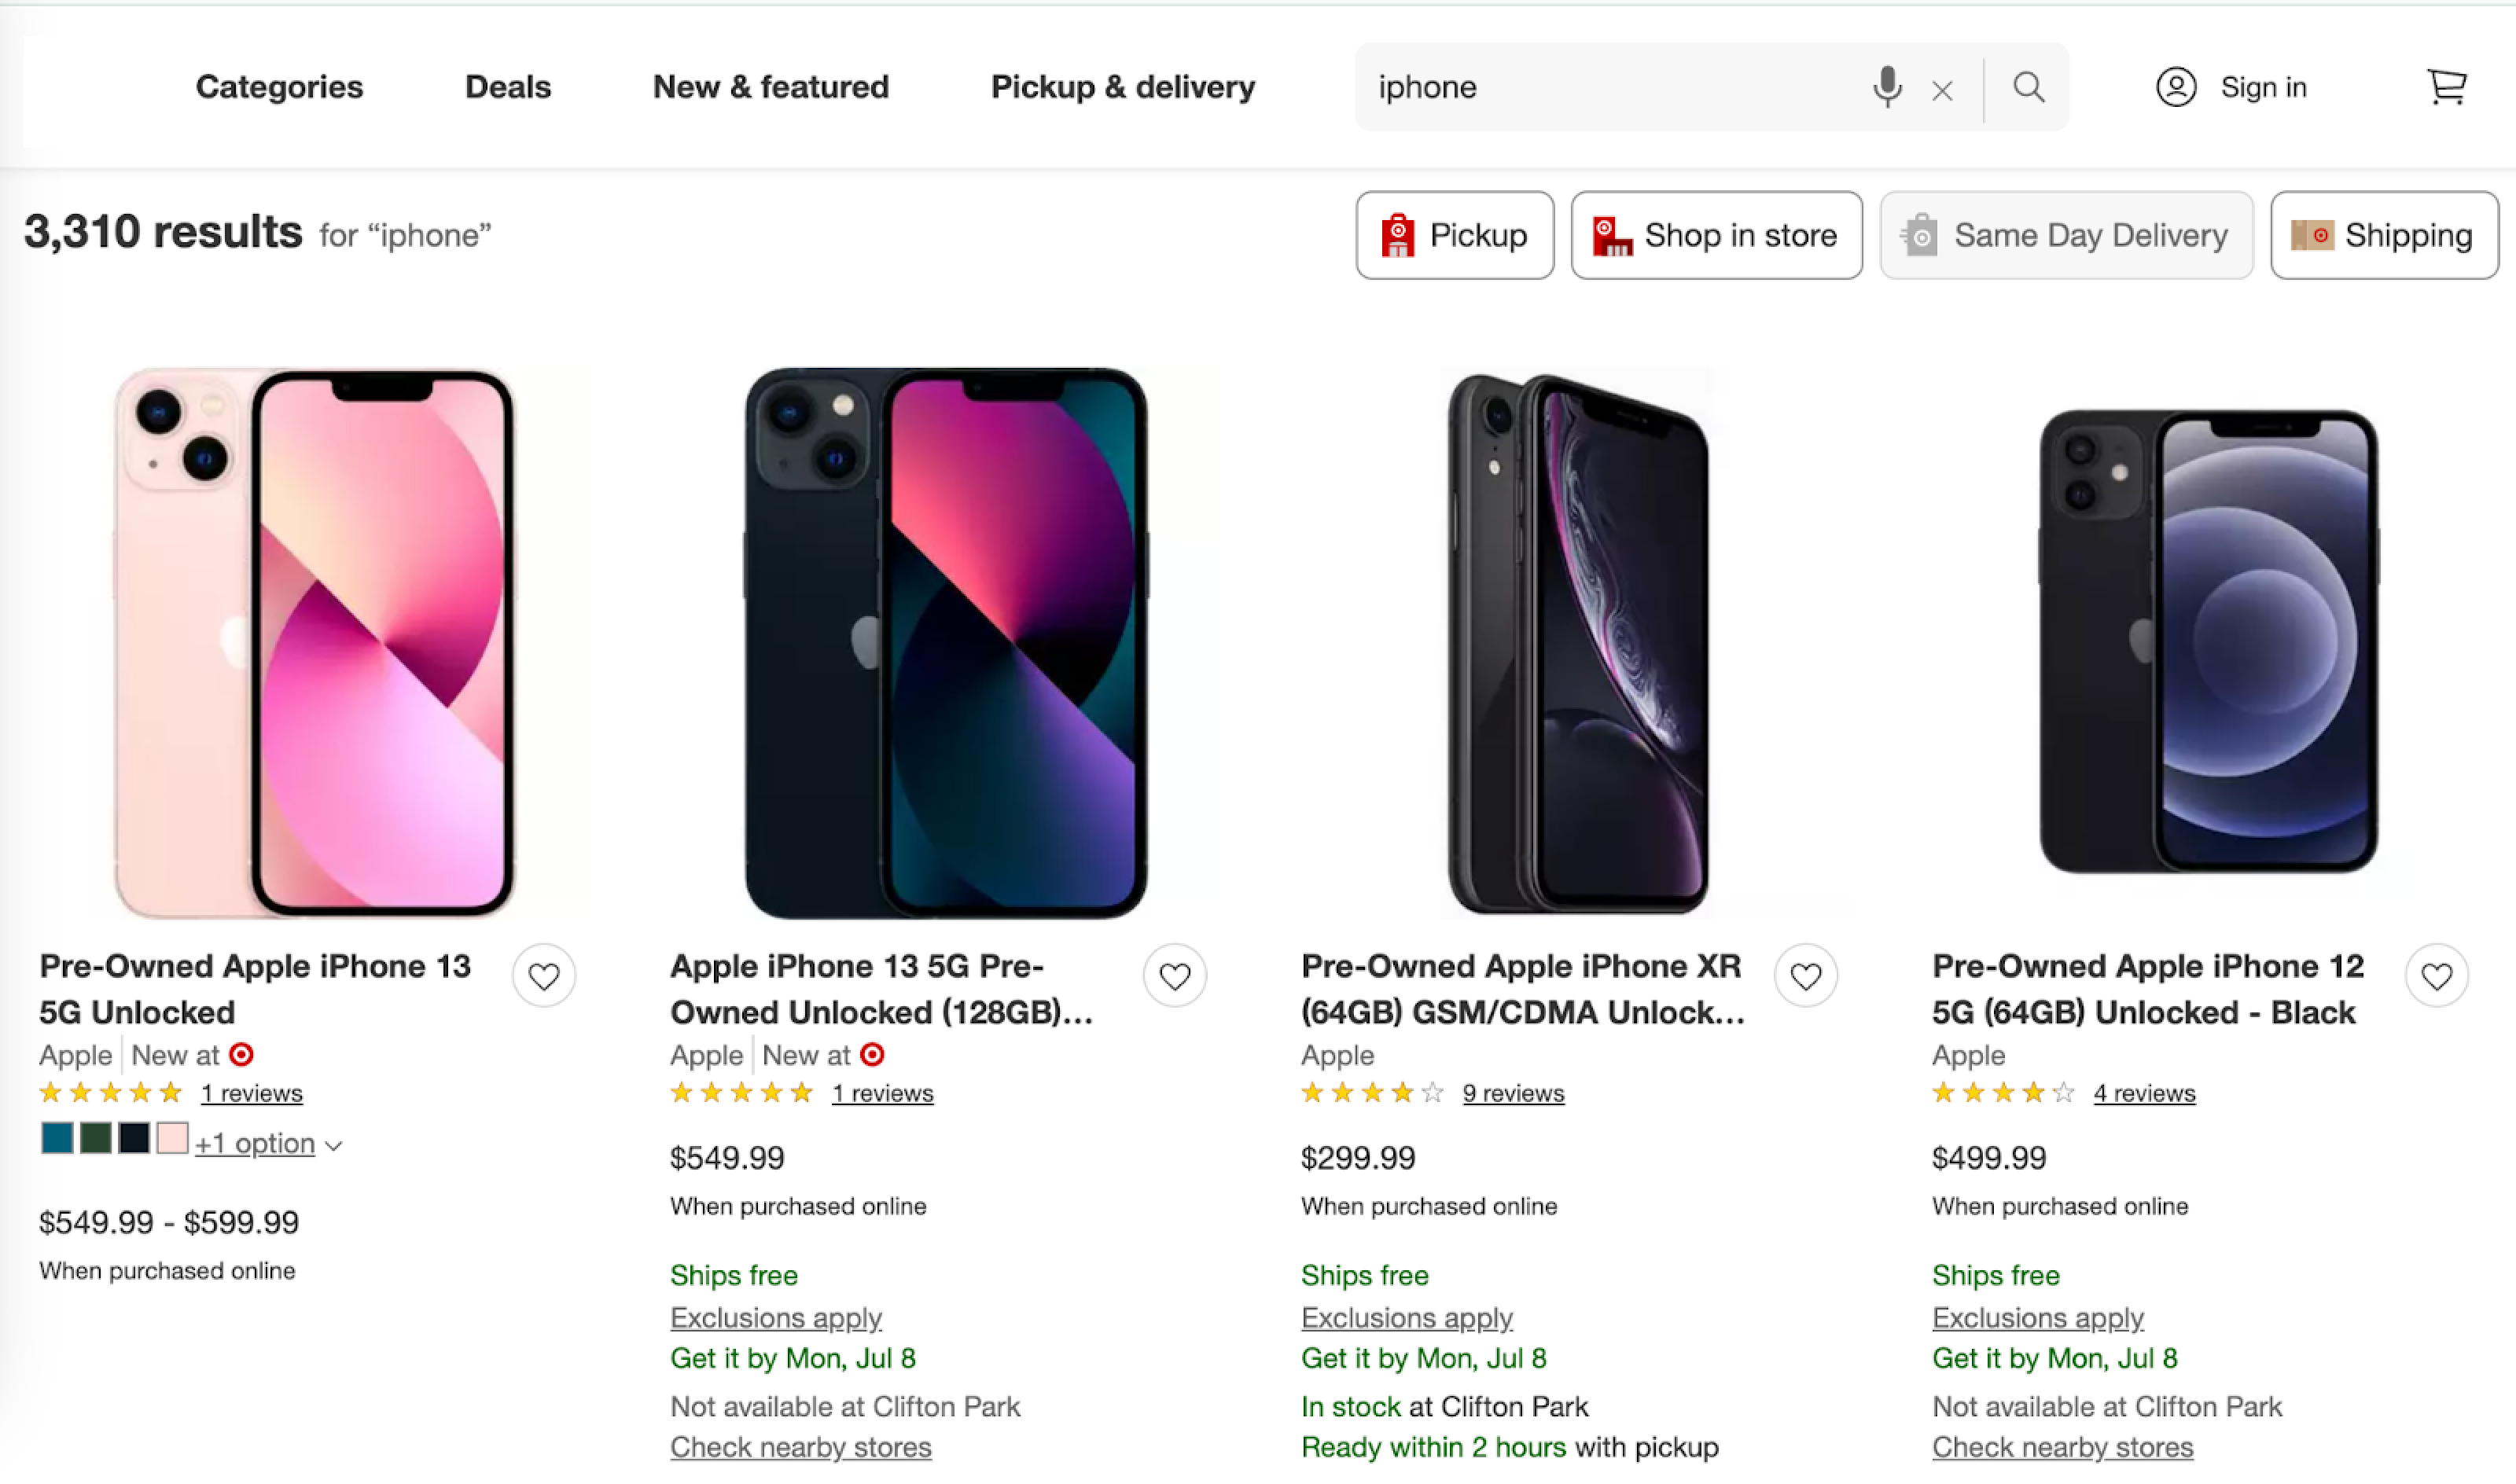This screenshot has height=1484, width=2516.
Task: Open 9 reviews for iPhone XR
Action: pyautogui.click(x=1513, y=1093)
